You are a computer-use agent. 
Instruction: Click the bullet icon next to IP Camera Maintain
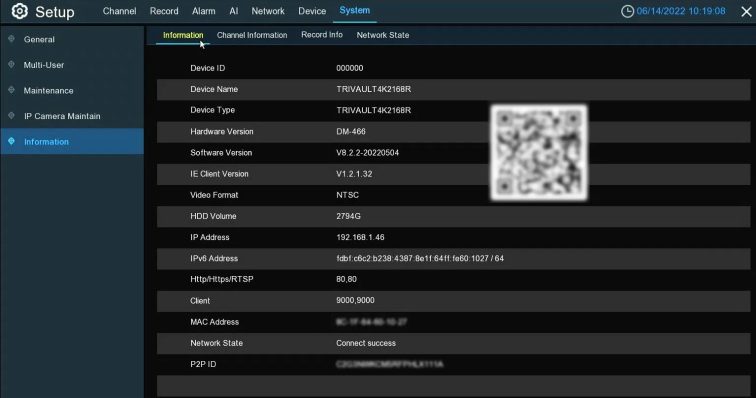tap(12, 116)
